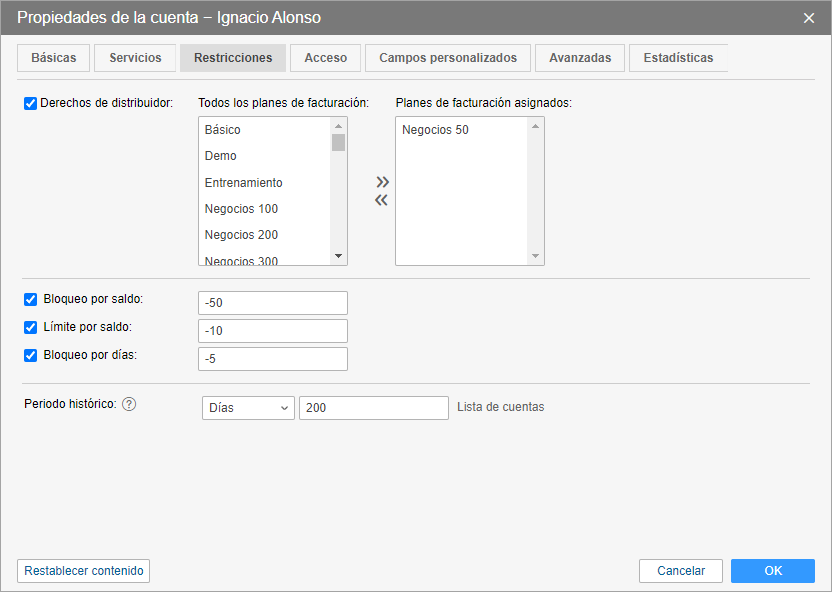Go to the Estadísticas tab
Viewport: 832px width, 592px height.
coord(678,58)
